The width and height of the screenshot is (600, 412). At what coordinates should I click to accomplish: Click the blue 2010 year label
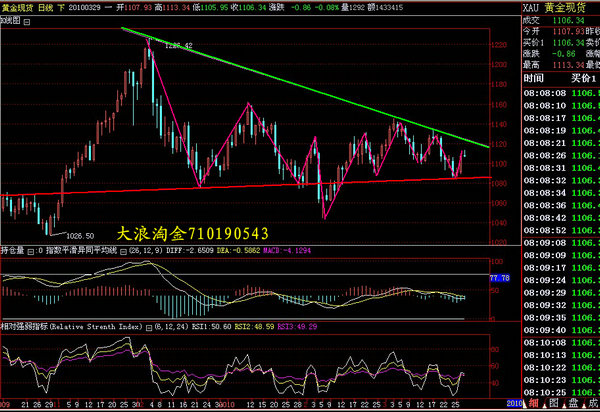point(514,403)
